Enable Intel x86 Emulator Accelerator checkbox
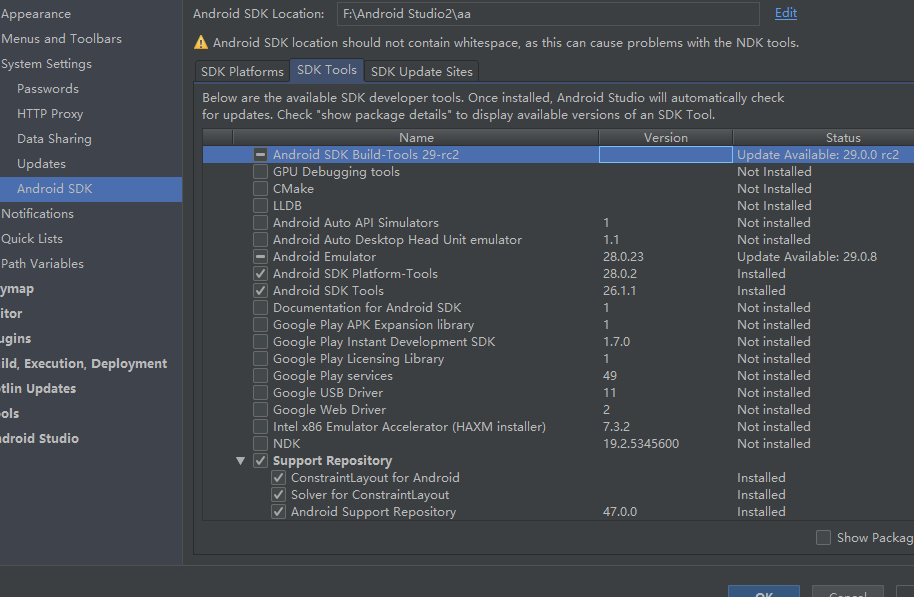 pyautogui.click(x=261, y=427)
